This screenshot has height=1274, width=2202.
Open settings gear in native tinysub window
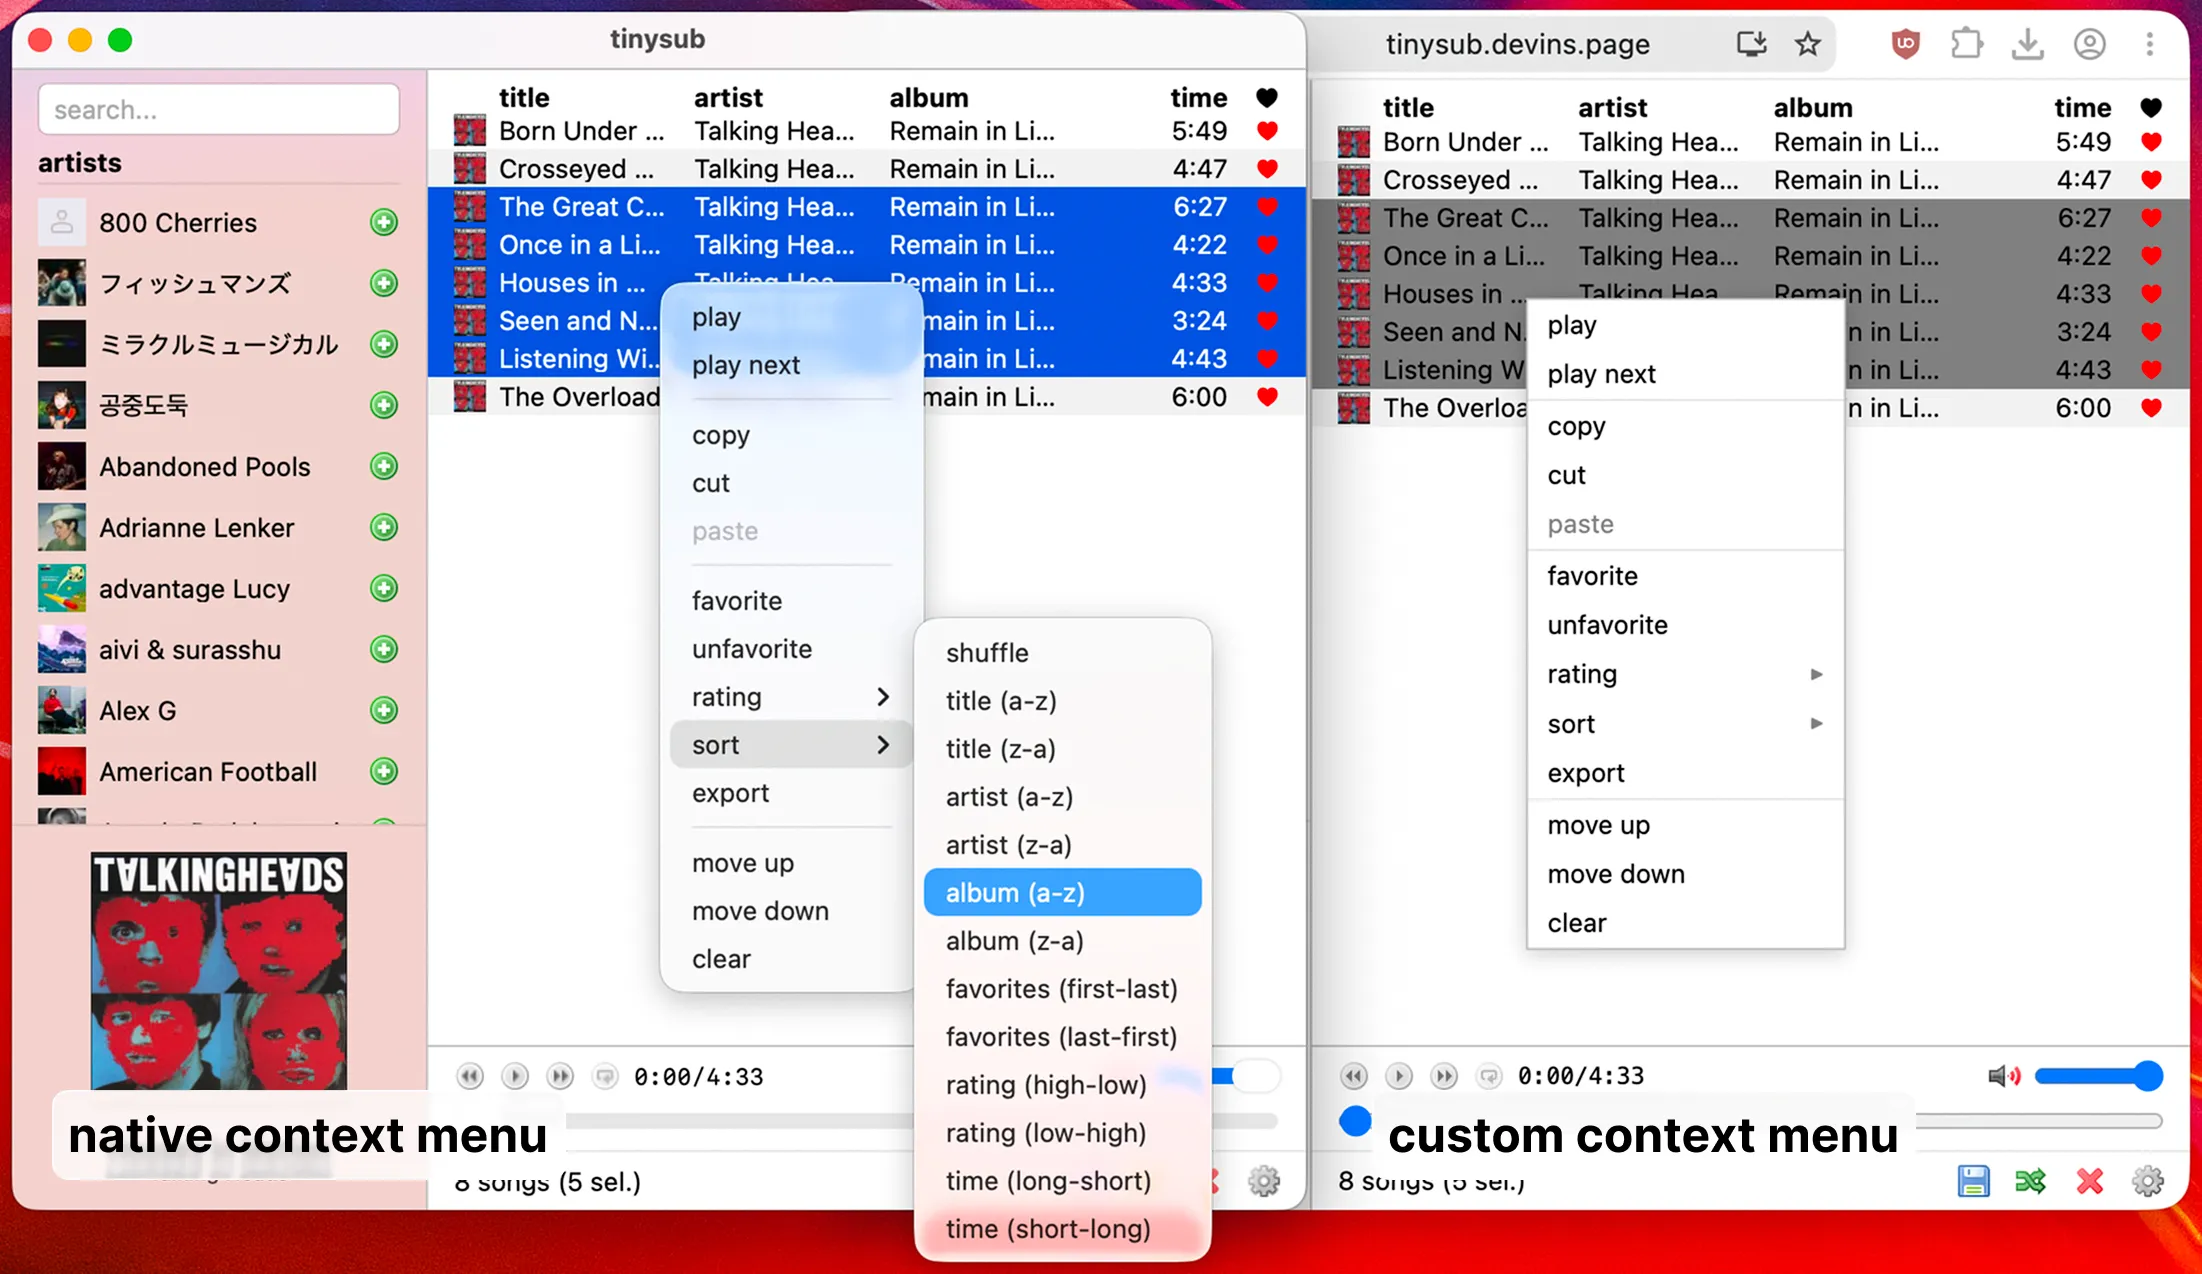coord(1264,1181)
